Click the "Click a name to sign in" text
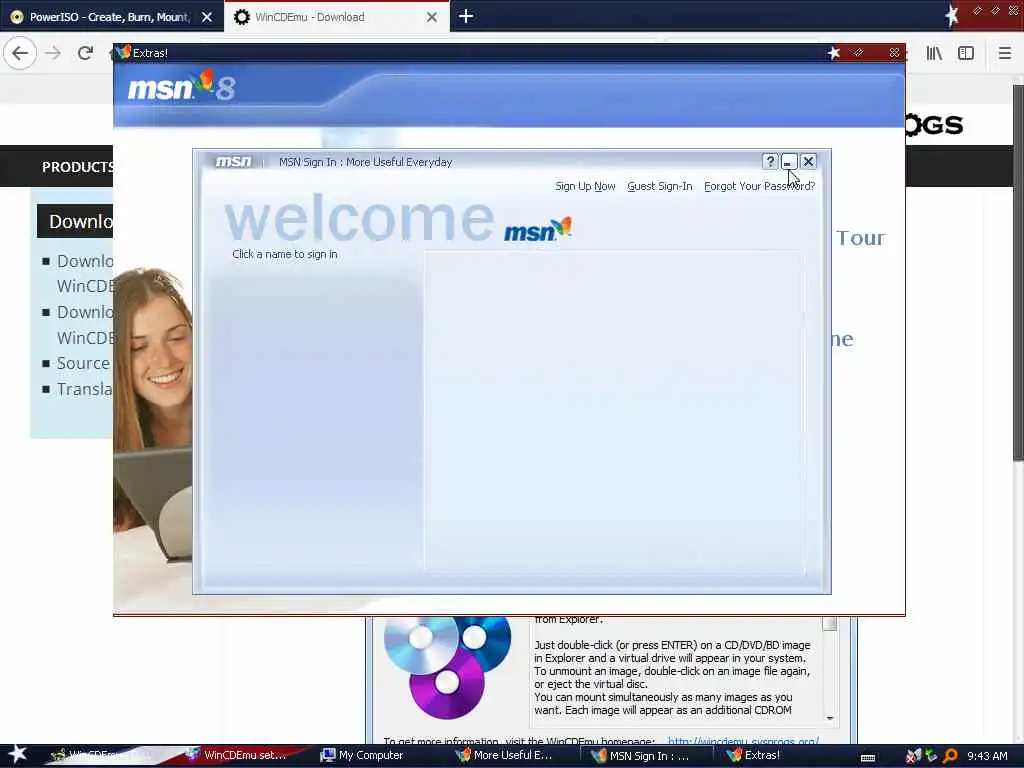The width and height of the screenshot is (1024, 768). coord(285,254)
